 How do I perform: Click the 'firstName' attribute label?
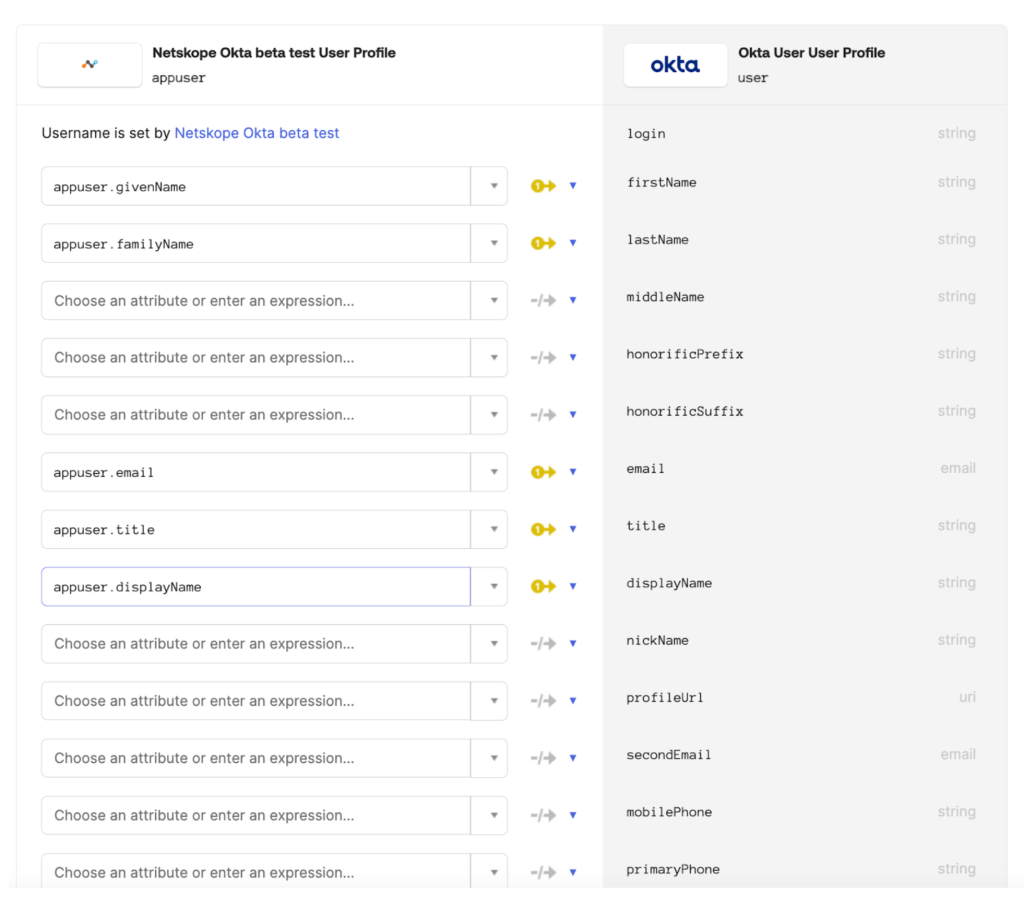[662, 183]
